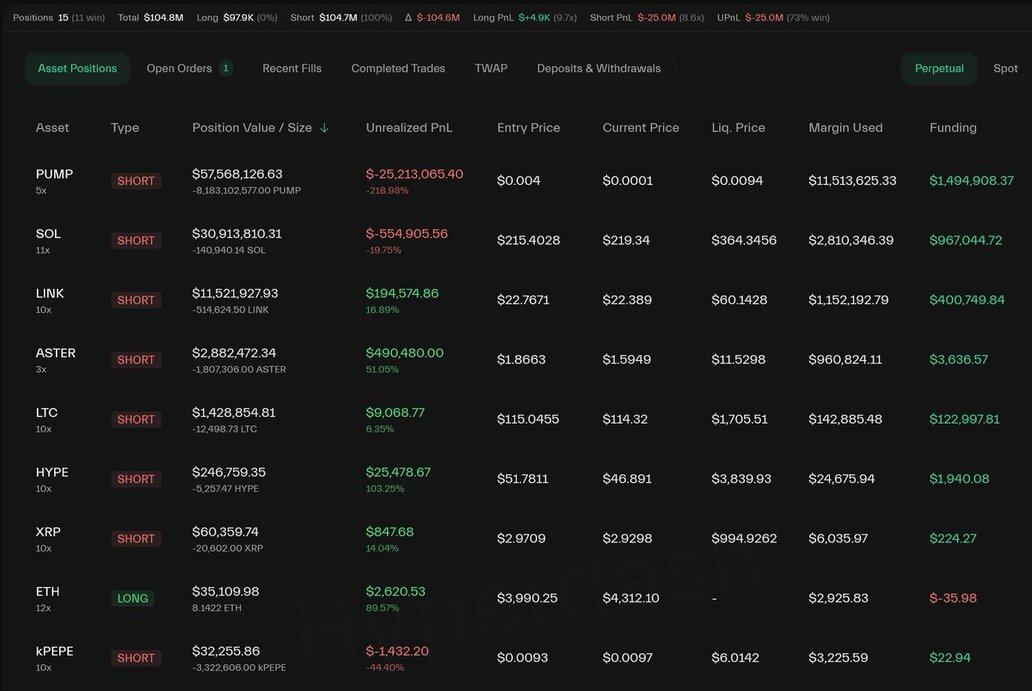1032x691 pixels.
Task: Open the Asset Positions tab
Action: pyautogui.click(x=77, y=68)
